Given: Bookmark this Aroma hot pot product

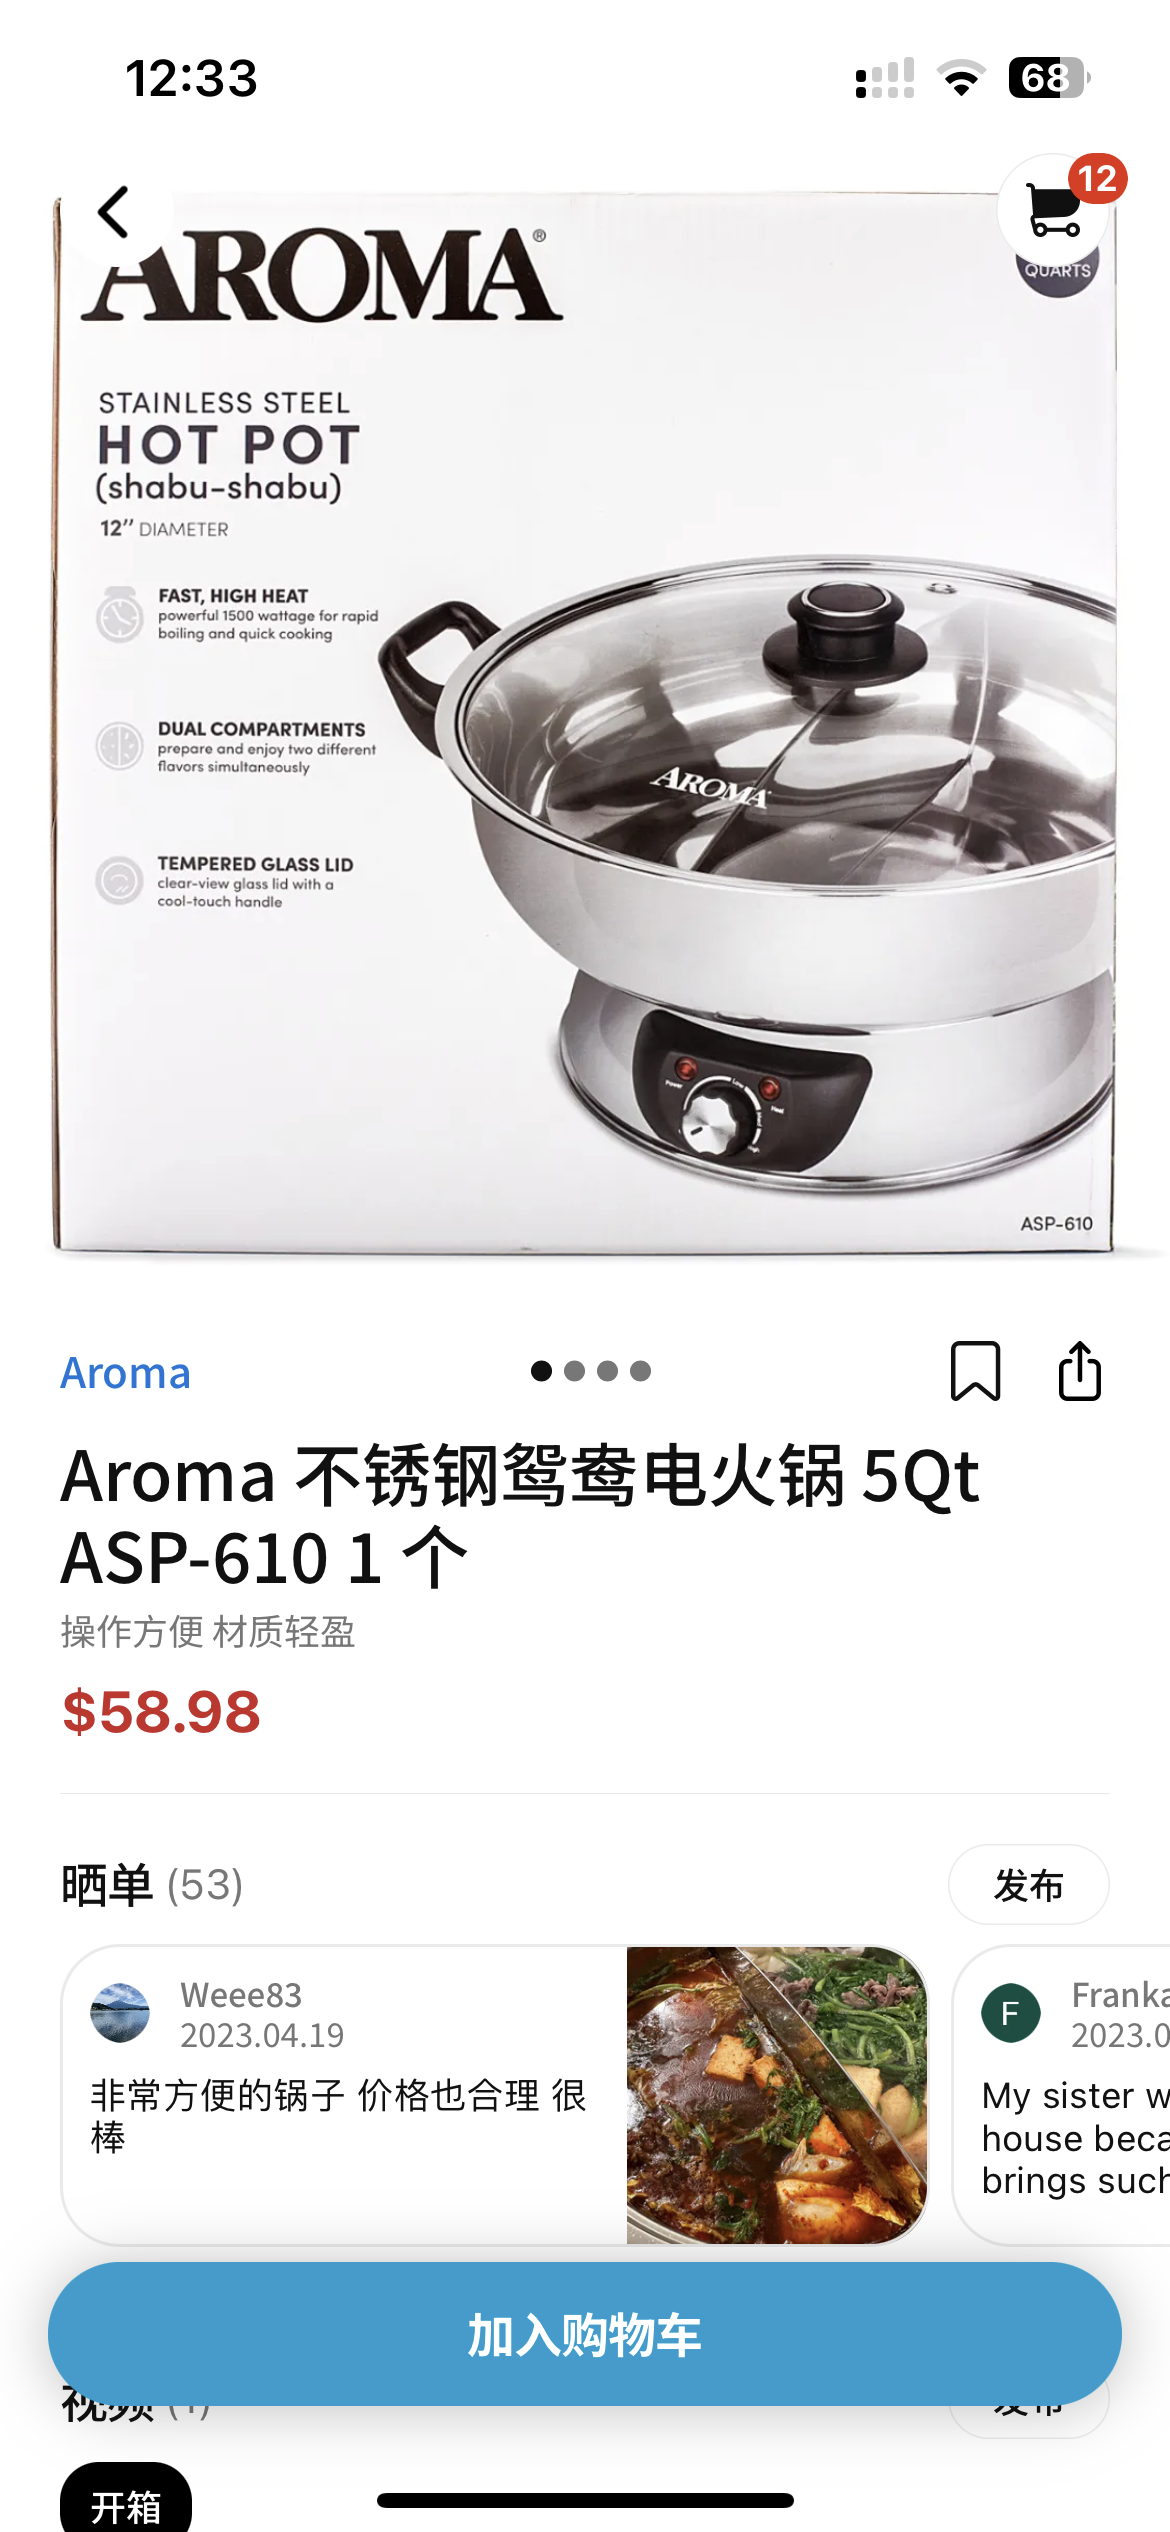Looking at the screenshot, I should coord(975,1371).
